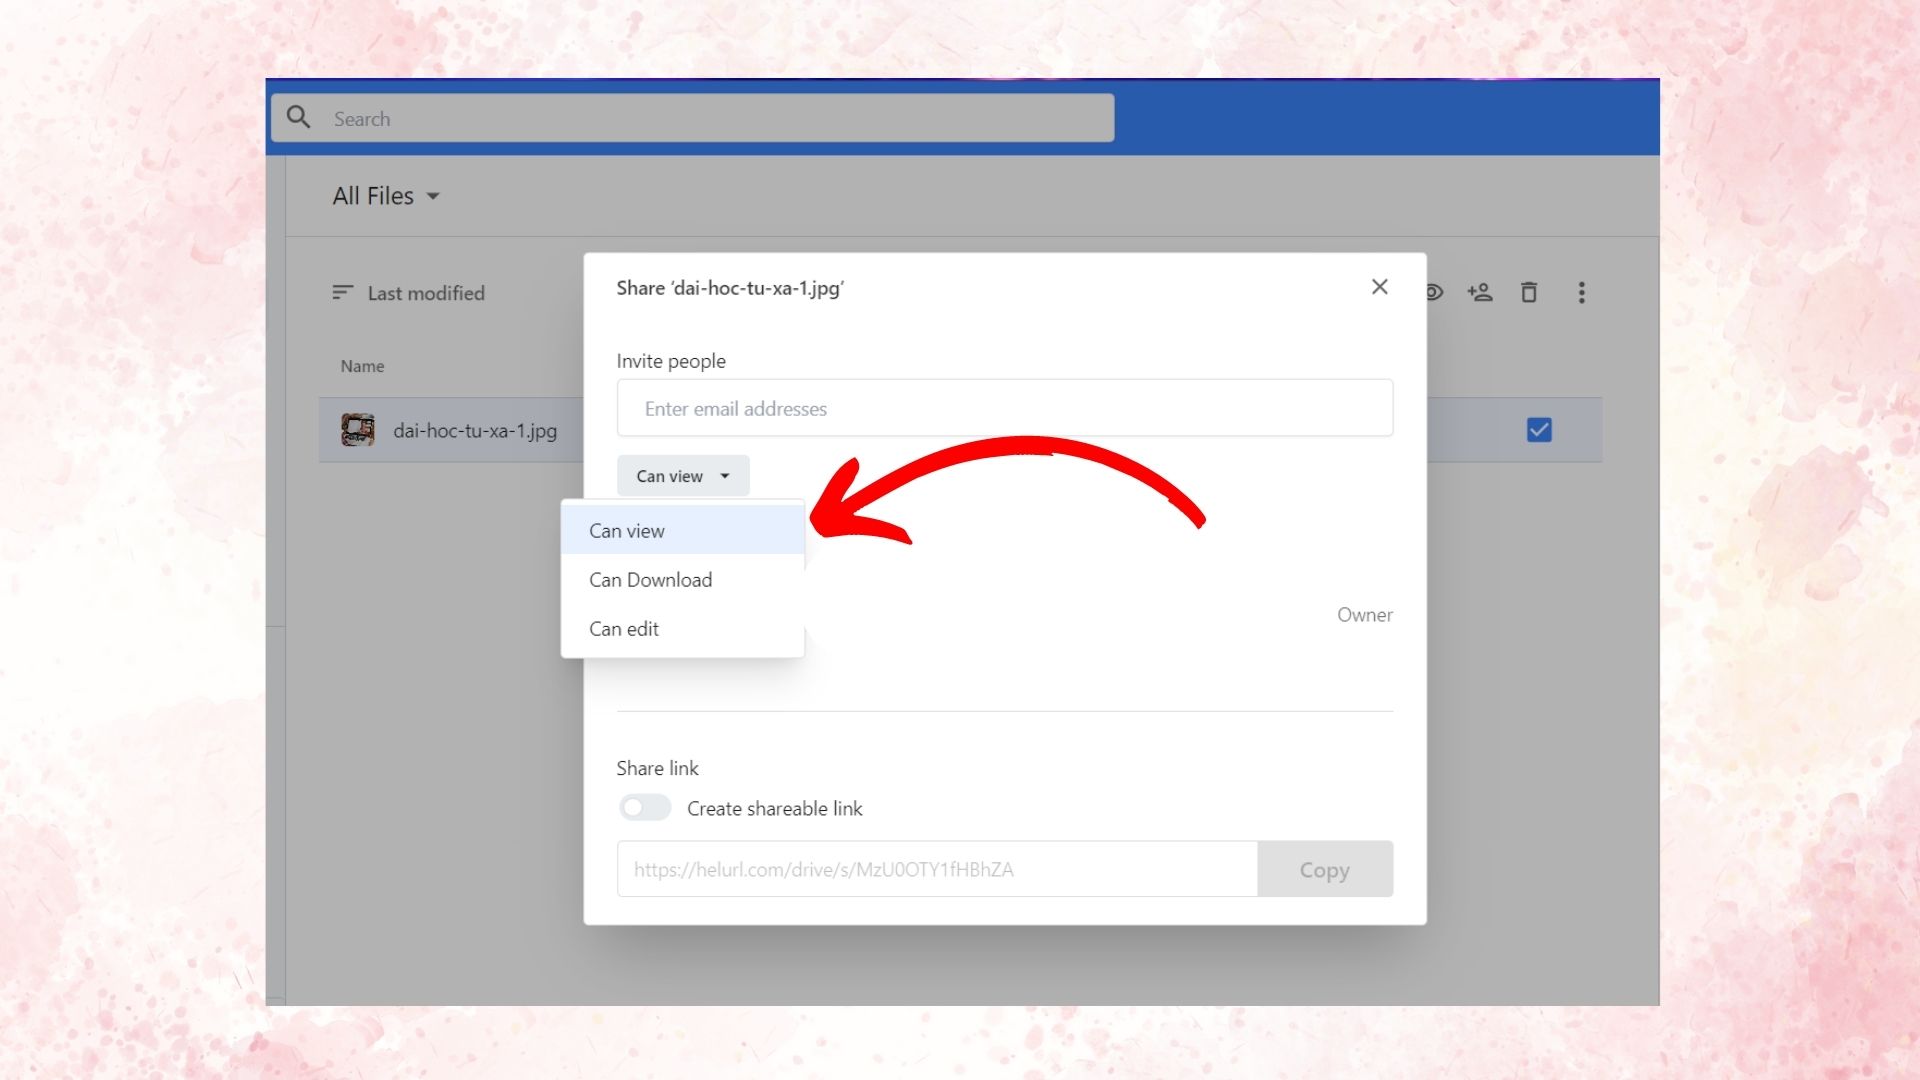Click the Enter email addresses field

1004,408
